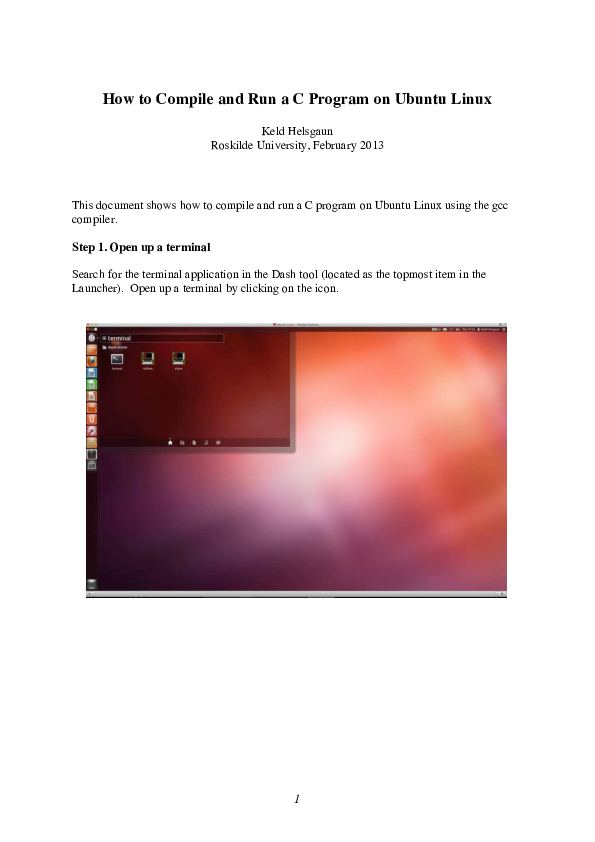
Task: Open System Settings from the launcher
Action: pos(92,431)
